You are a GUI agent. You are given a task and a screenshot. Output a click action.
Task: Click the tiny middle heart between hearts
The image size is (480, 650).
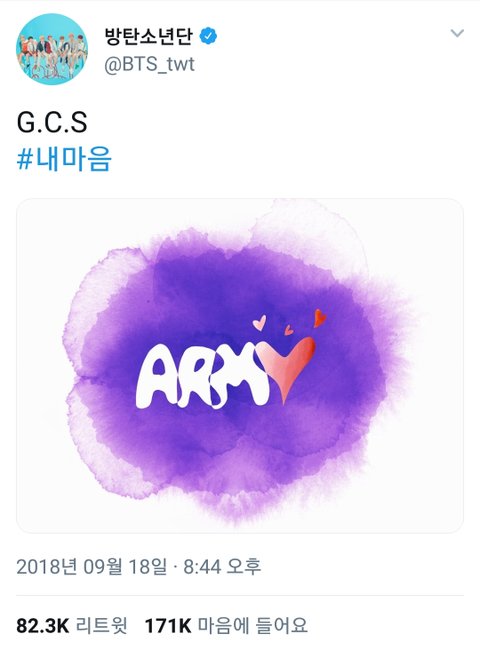pos(289,330)
